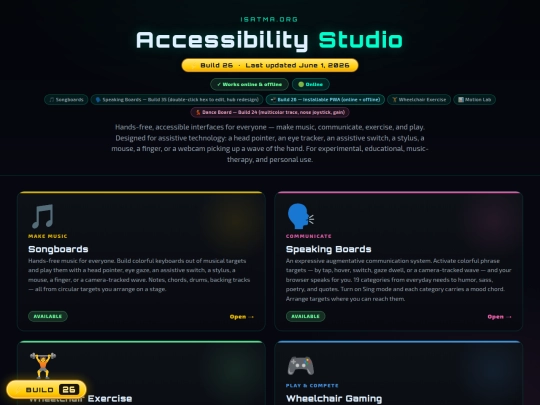The width and height of the screenshot is (540, 405).
Task: Click the Accessibility Studio heading
Action: 269,40
